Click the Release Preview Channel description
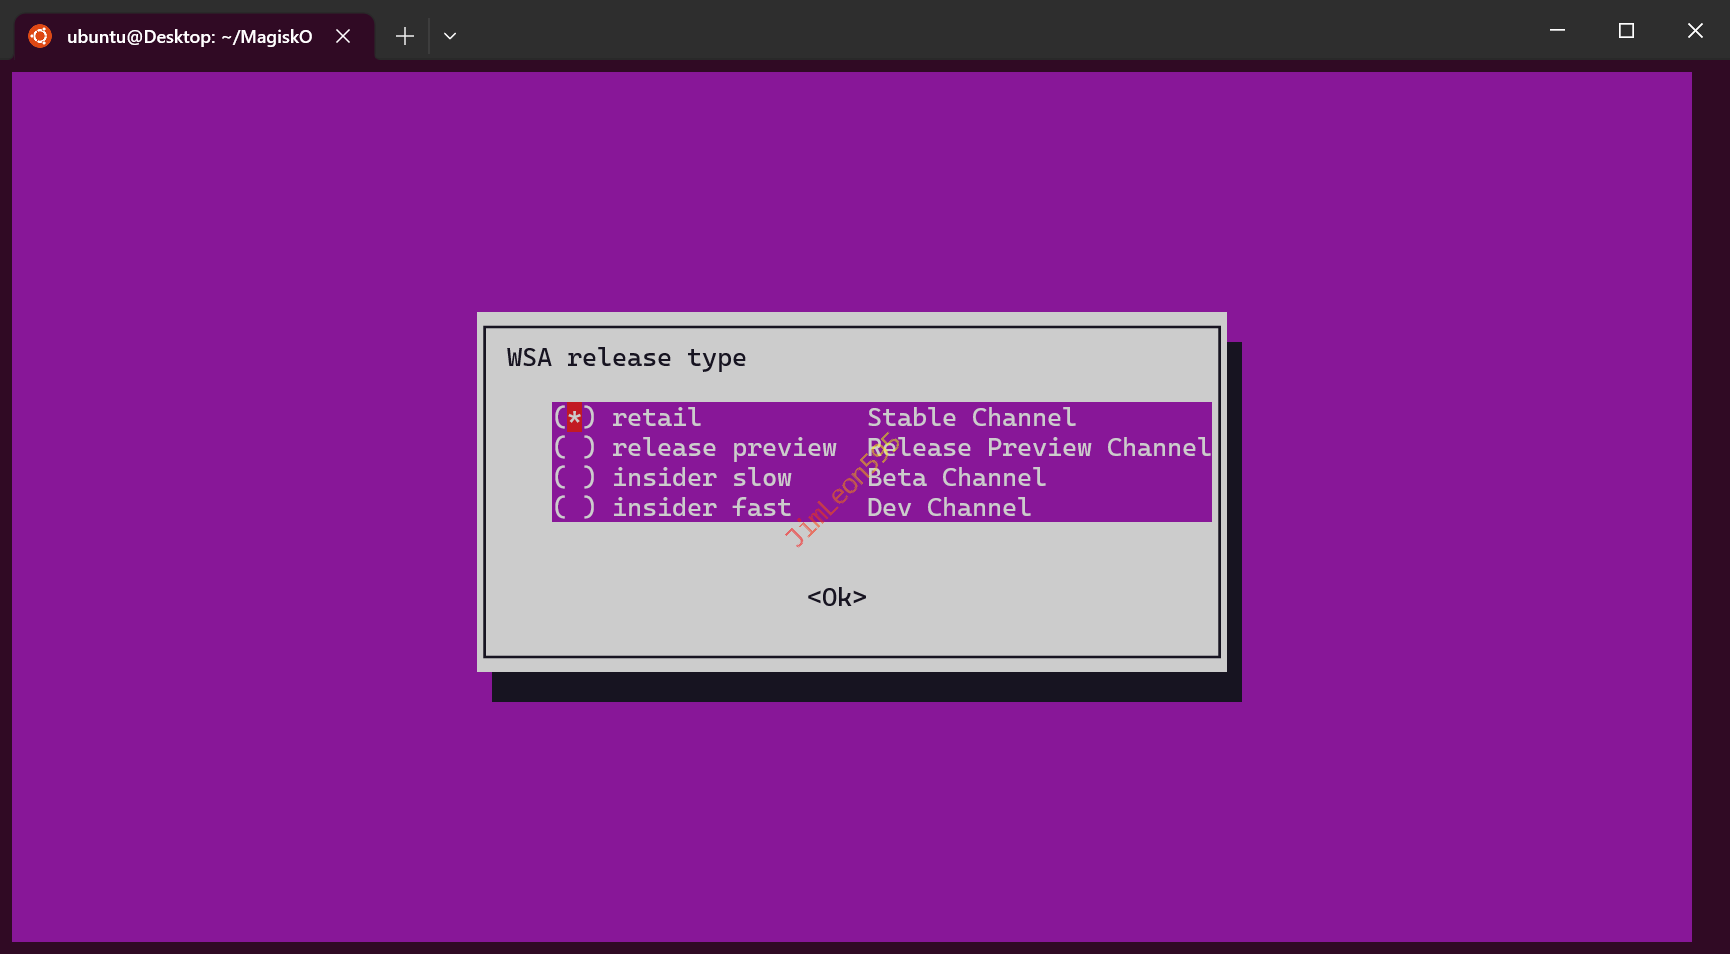Screen dimensions: 1730x954 [x=1038, y=448]
